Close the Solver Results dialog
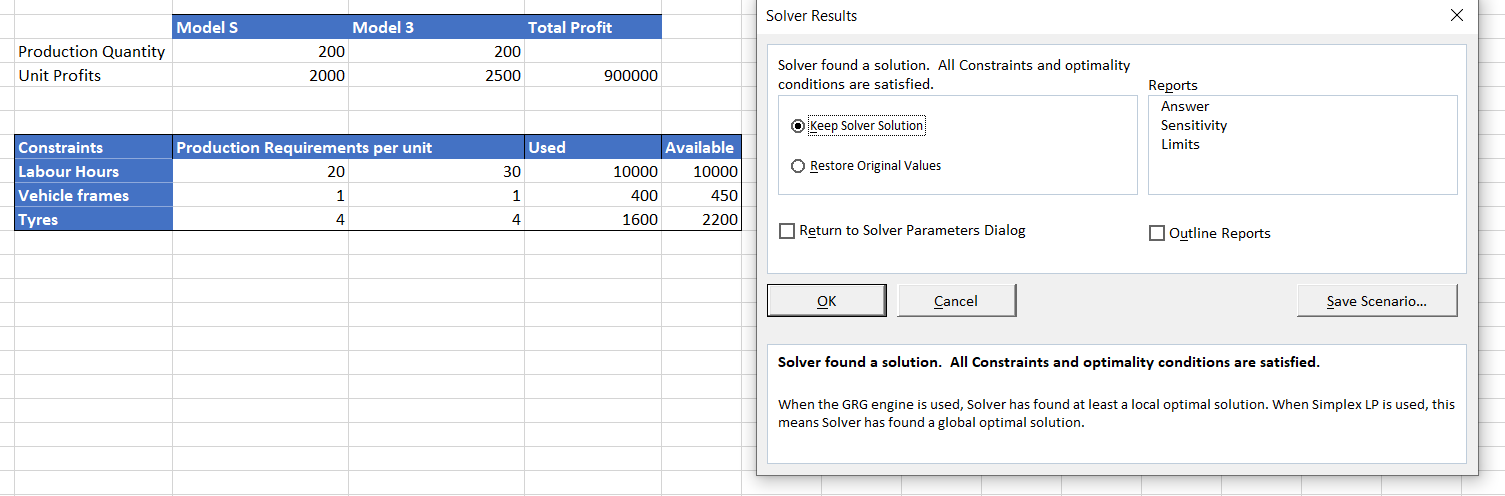 click(x=1456, y=16)
